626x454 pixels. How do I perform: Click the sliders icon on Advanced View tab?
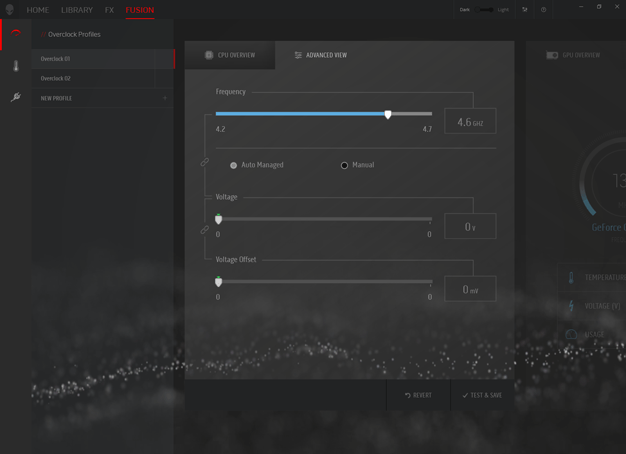(x=298, y=55)
